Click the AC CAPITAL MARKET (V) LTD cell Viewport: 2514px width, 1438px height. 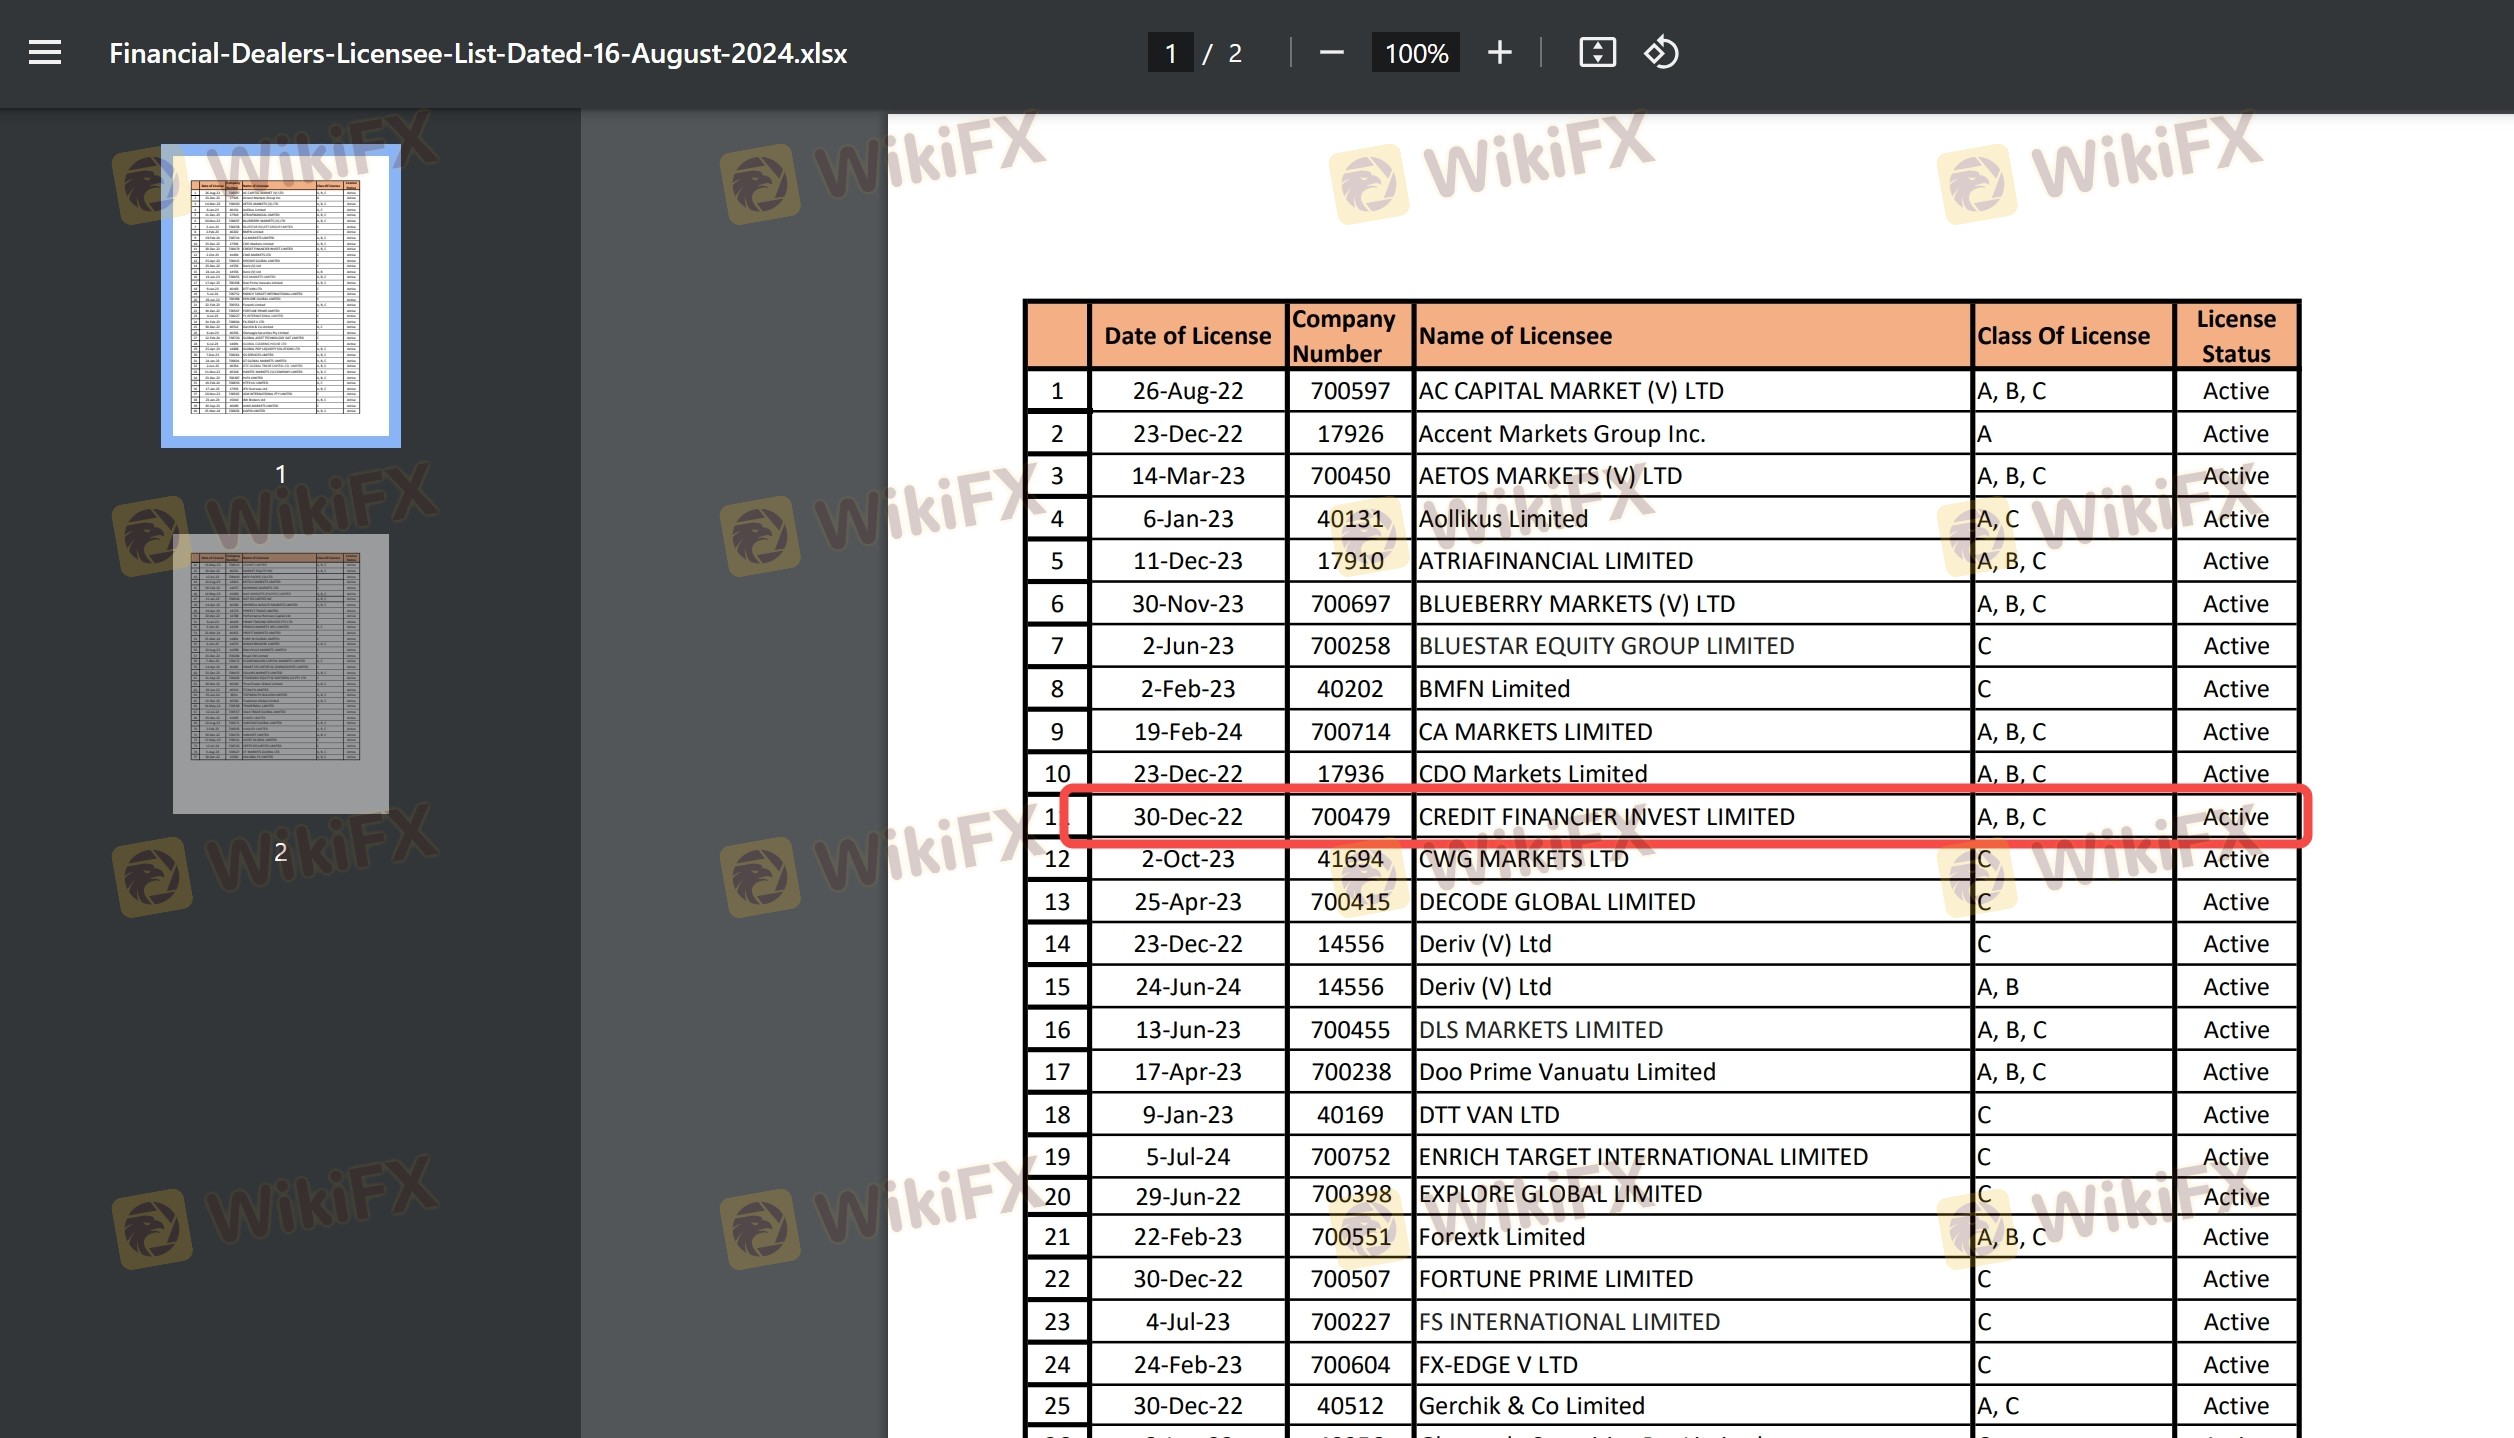click(x=1571, y=391)
